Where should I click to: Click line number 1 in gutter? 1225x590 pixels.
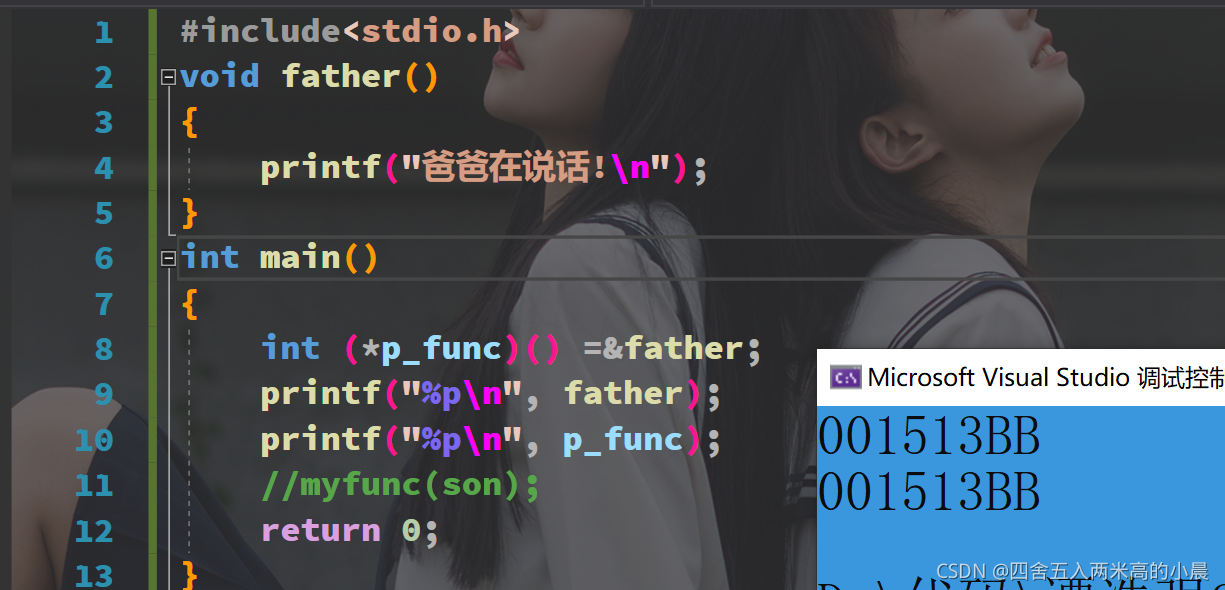click(104, 33)
